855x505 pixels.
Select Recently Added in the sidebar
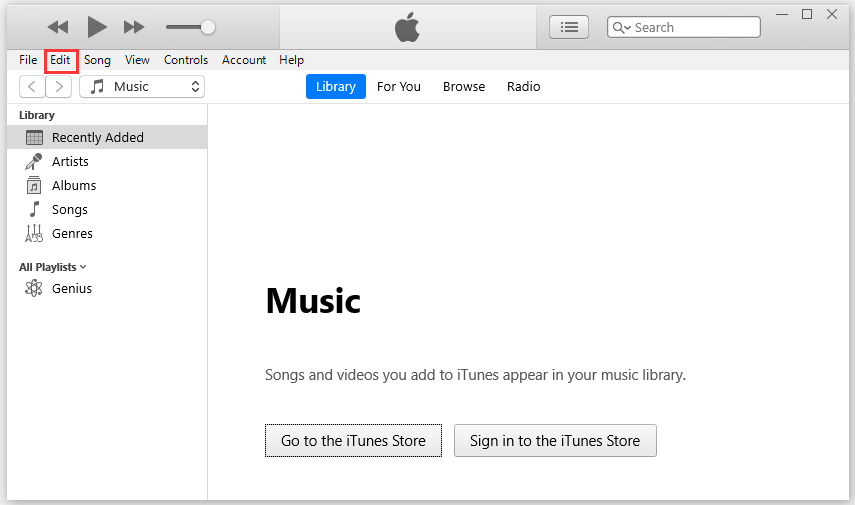tap(107, 137)
